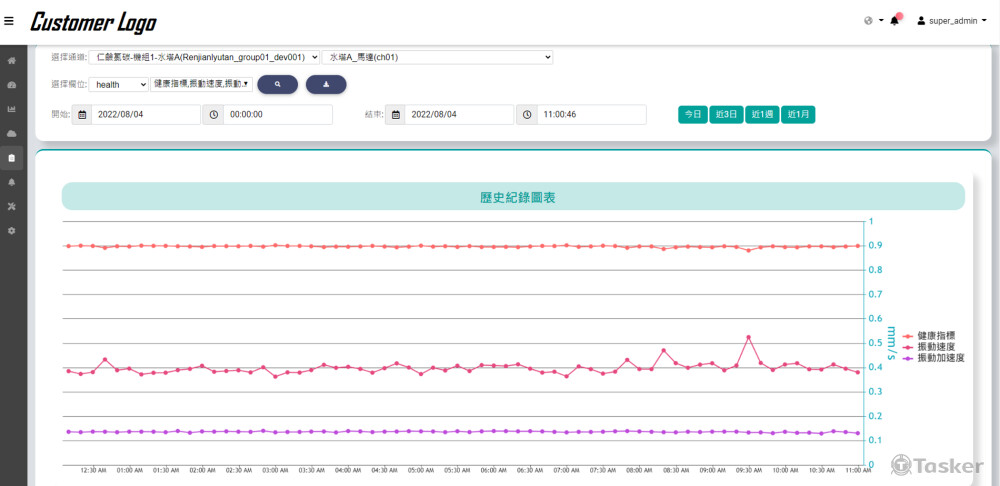Open the super_admin user menu
The image size is (1000, 486).
click(952, 20)
